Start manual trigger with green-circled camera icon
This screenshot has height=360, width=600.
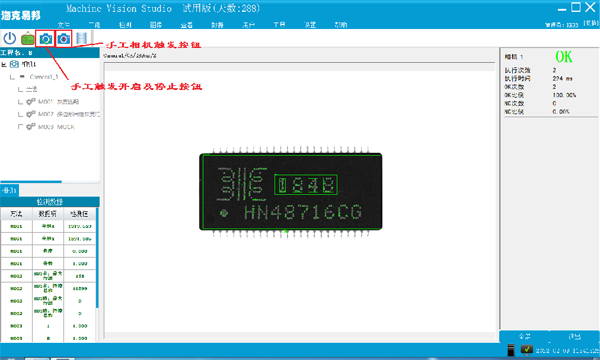coord(46,39)
